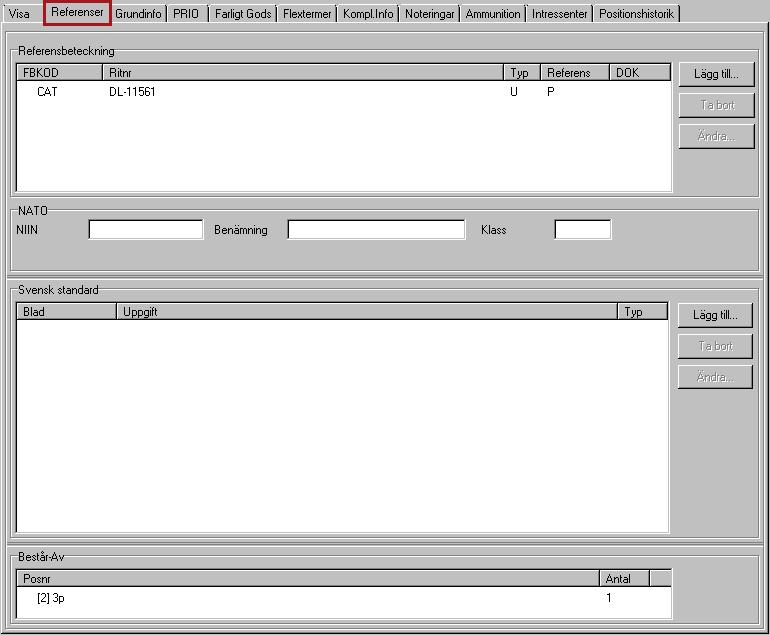Sort by FBKOD column header
The image size is (770, 635).
click(59, 73)
